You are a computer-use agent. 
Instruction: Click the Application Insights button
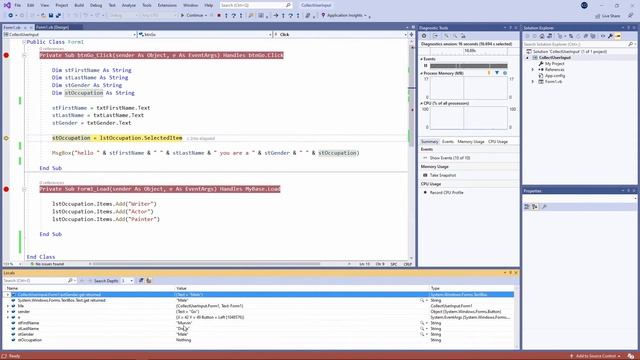point(344,16)
